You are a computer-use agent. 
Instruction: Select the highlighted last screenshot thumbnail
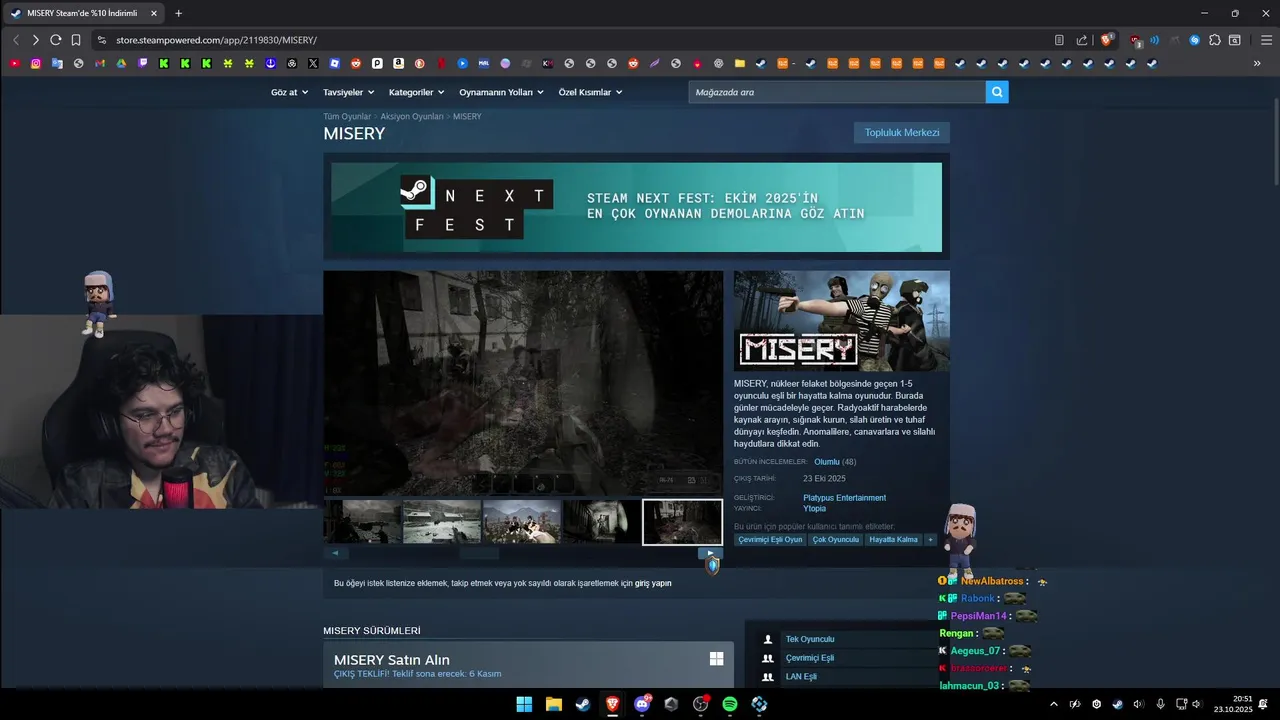tap(682, 522)
